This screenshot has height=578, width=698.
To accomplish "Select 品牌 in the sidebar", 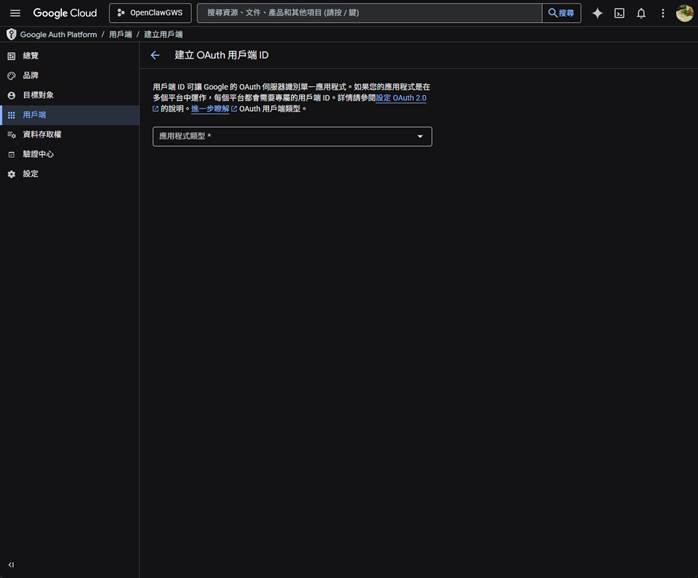I will (31, 75).
